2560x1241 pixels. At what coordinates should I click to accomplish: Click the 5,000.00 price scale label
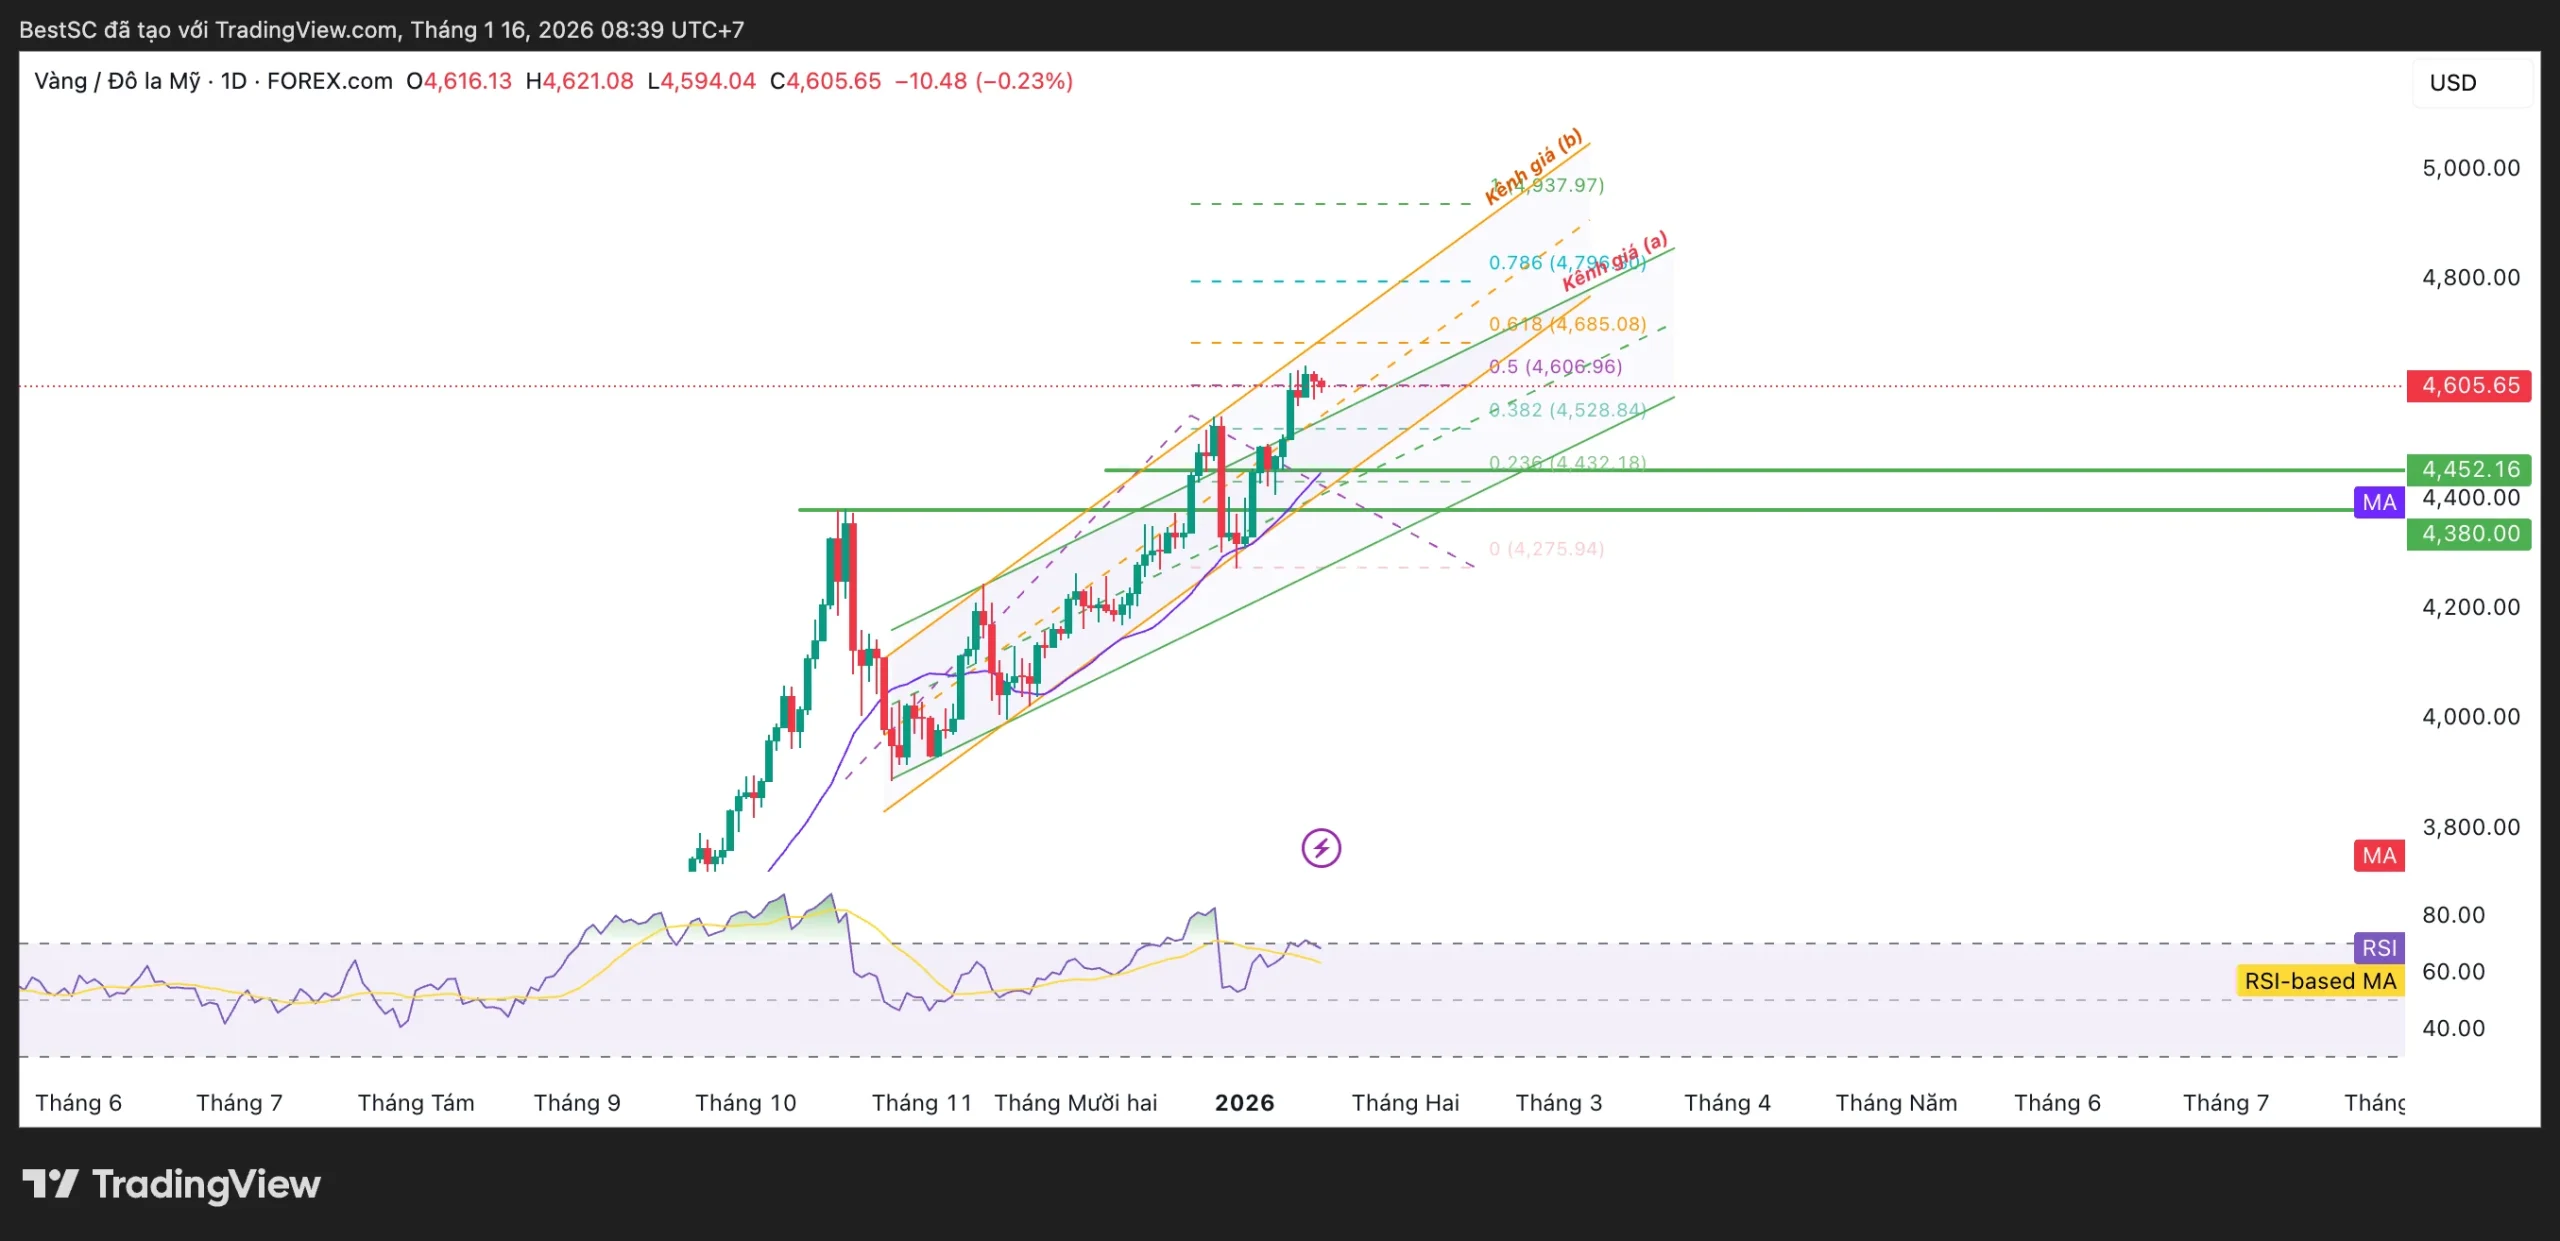pyautogui.click(x=2470, y=167)
